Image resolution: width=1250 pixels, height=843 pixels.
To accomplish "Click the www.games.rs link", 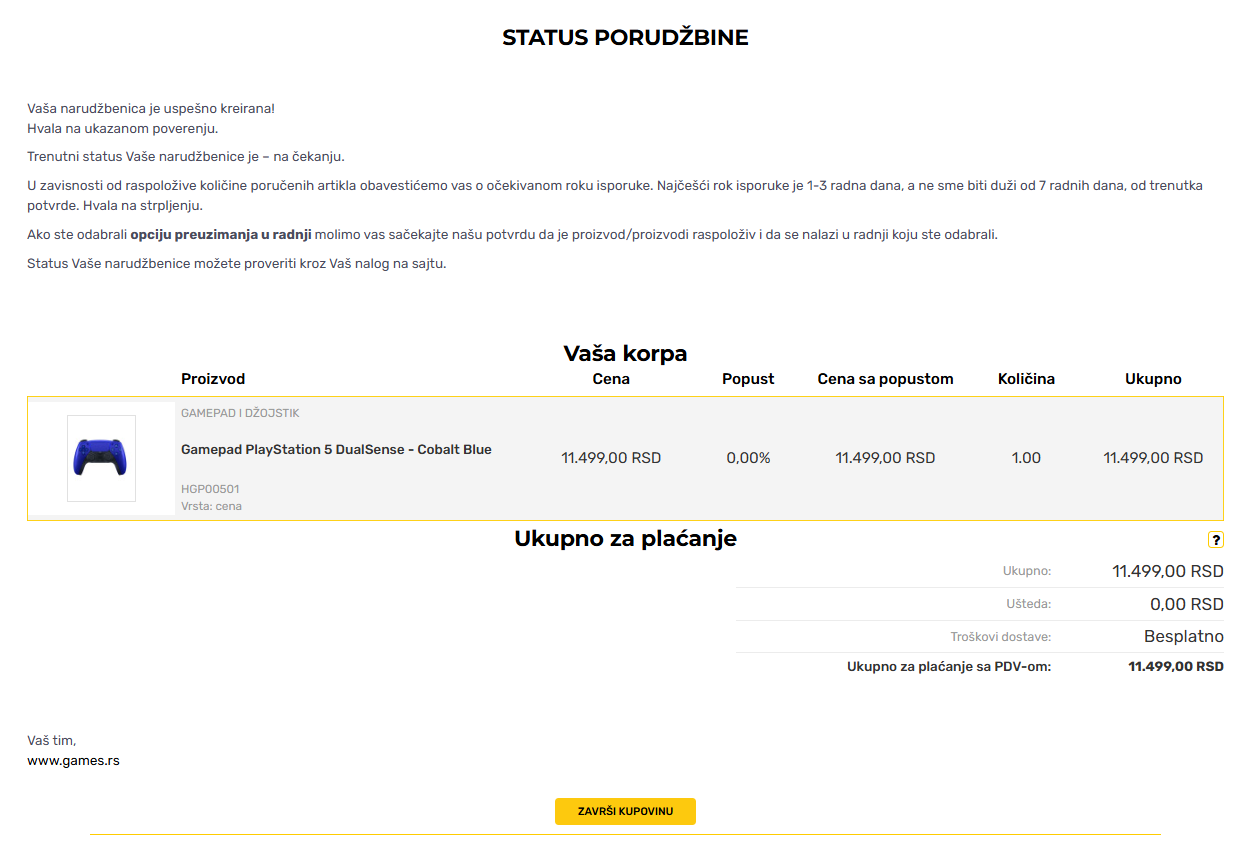I will click(73, 760).
